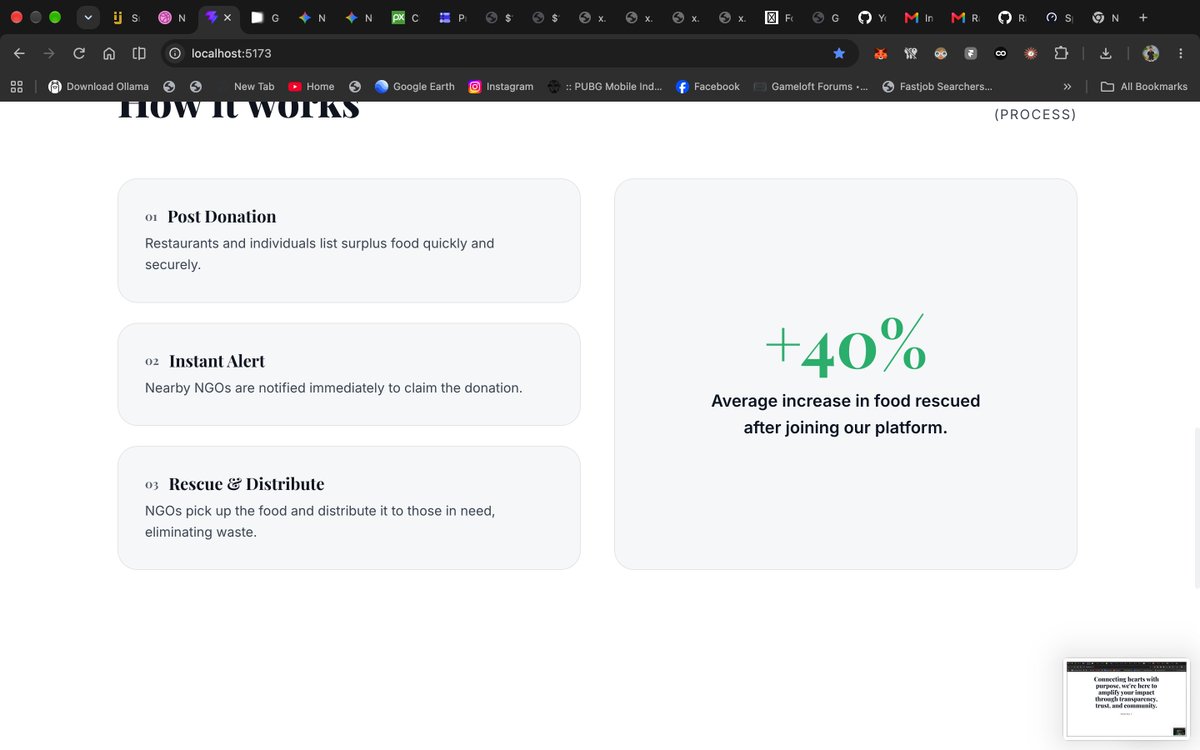Open the owl-face extension icon
This screenshot has width=1200, height=750.
pyautogui.click(x=941, y=53)
